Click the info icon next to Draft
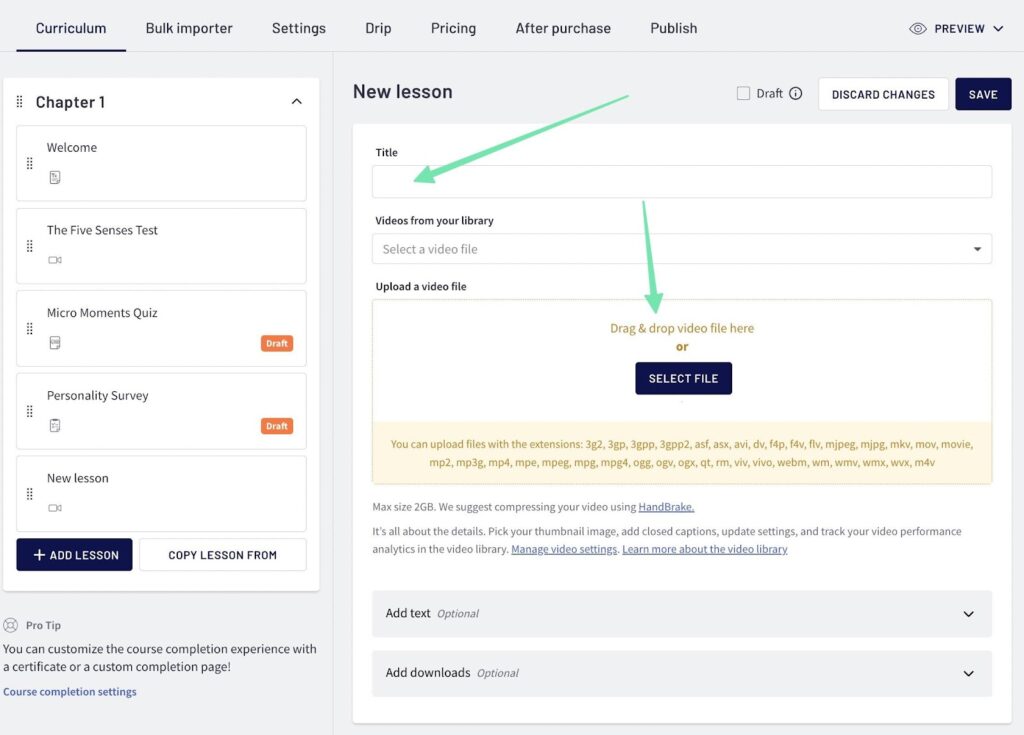Image resolution: width=1024 pixels, height=735 pixels. pos(795,93)
